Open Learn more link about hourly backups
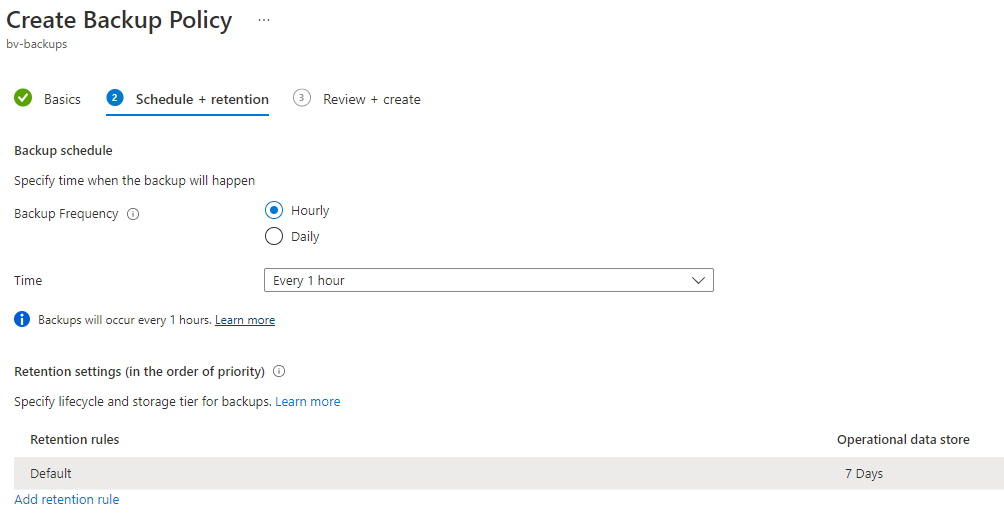The width and height of the screenshot is (1004, 520). coord(245,320)
